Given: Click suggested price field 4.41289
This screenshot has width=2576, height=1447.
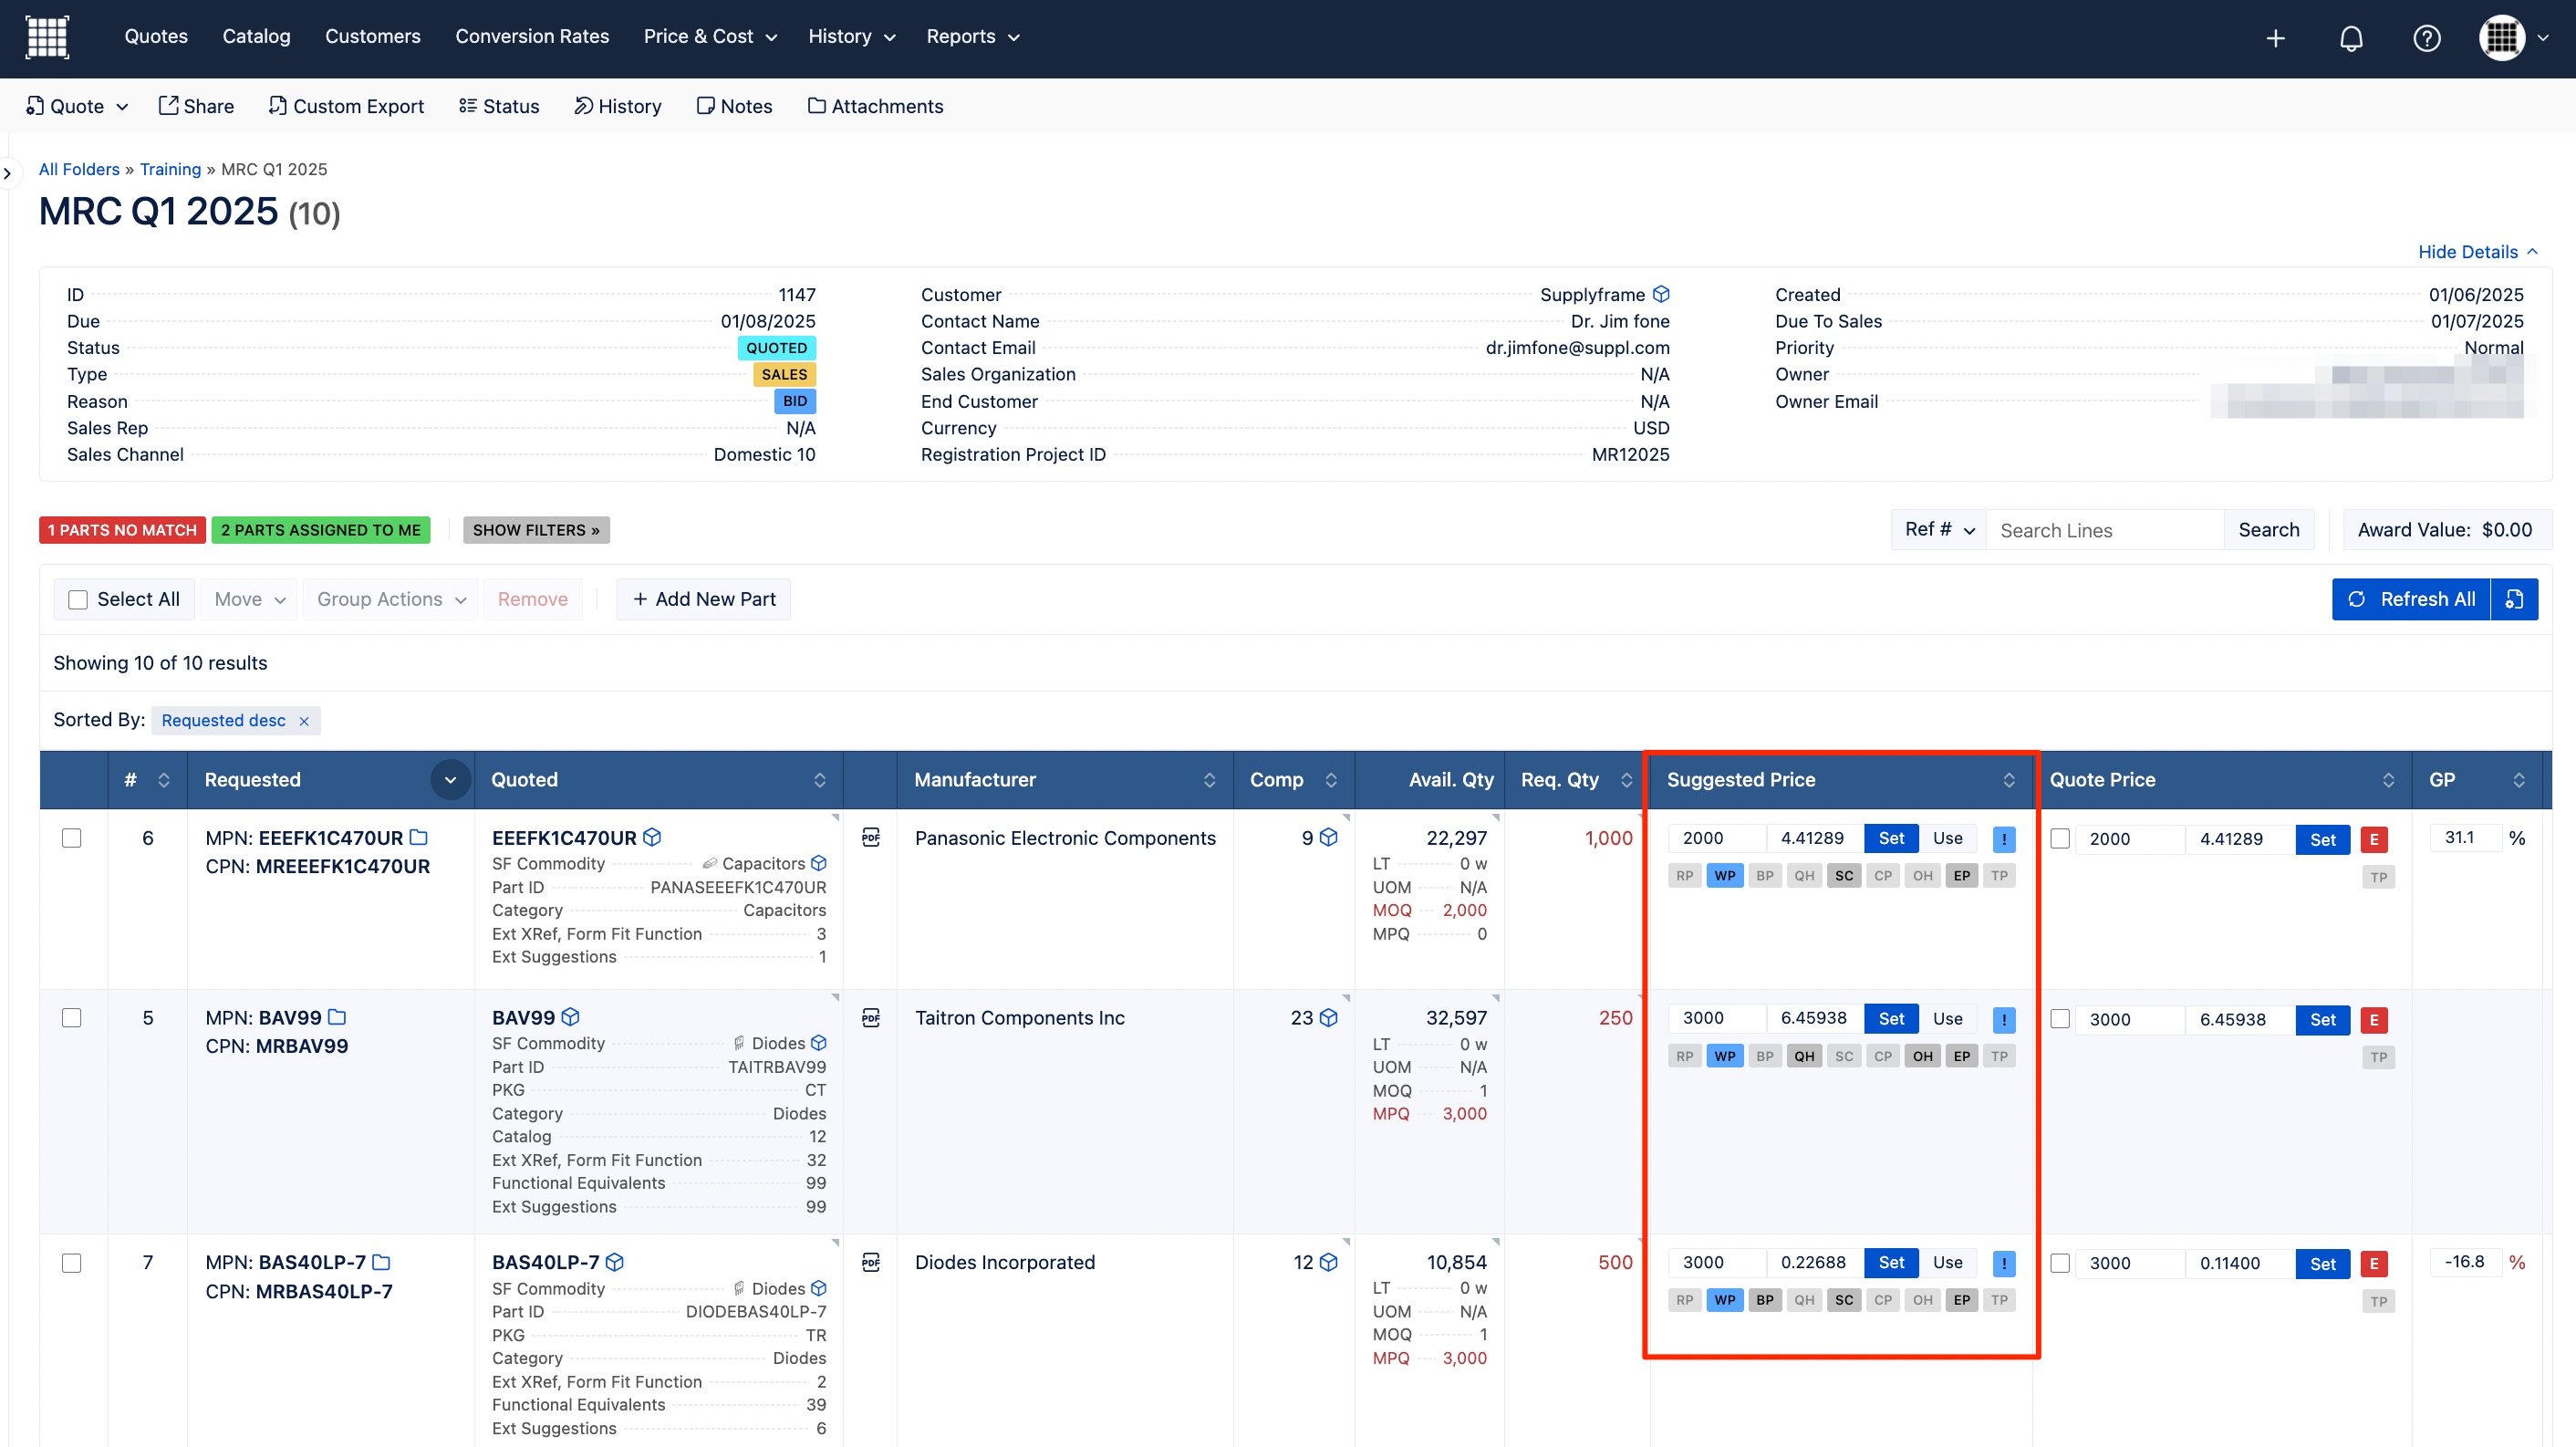Looking at the screenshot, I should (x=1813, y=838).
